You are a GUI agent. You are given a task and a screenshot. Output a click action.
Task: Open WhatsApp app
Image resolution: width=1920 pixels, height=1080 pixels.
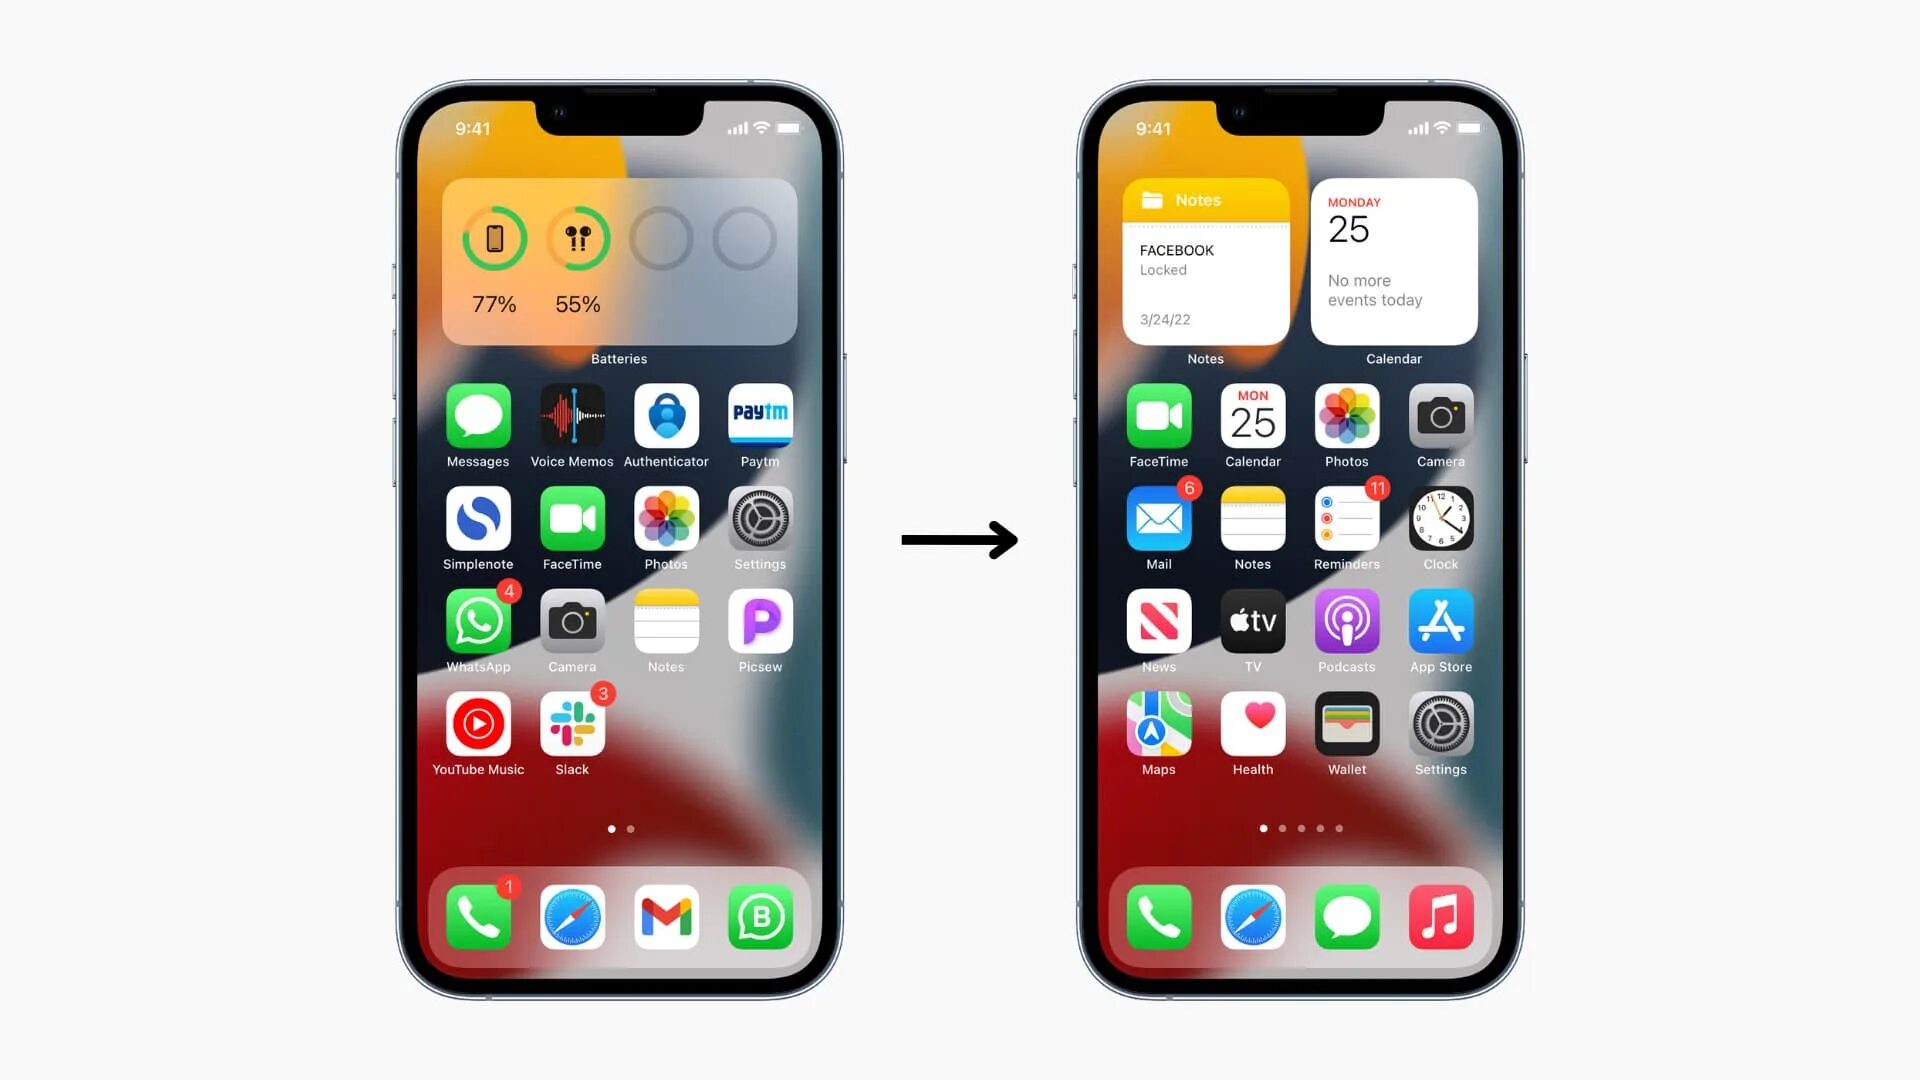point(477,620)
